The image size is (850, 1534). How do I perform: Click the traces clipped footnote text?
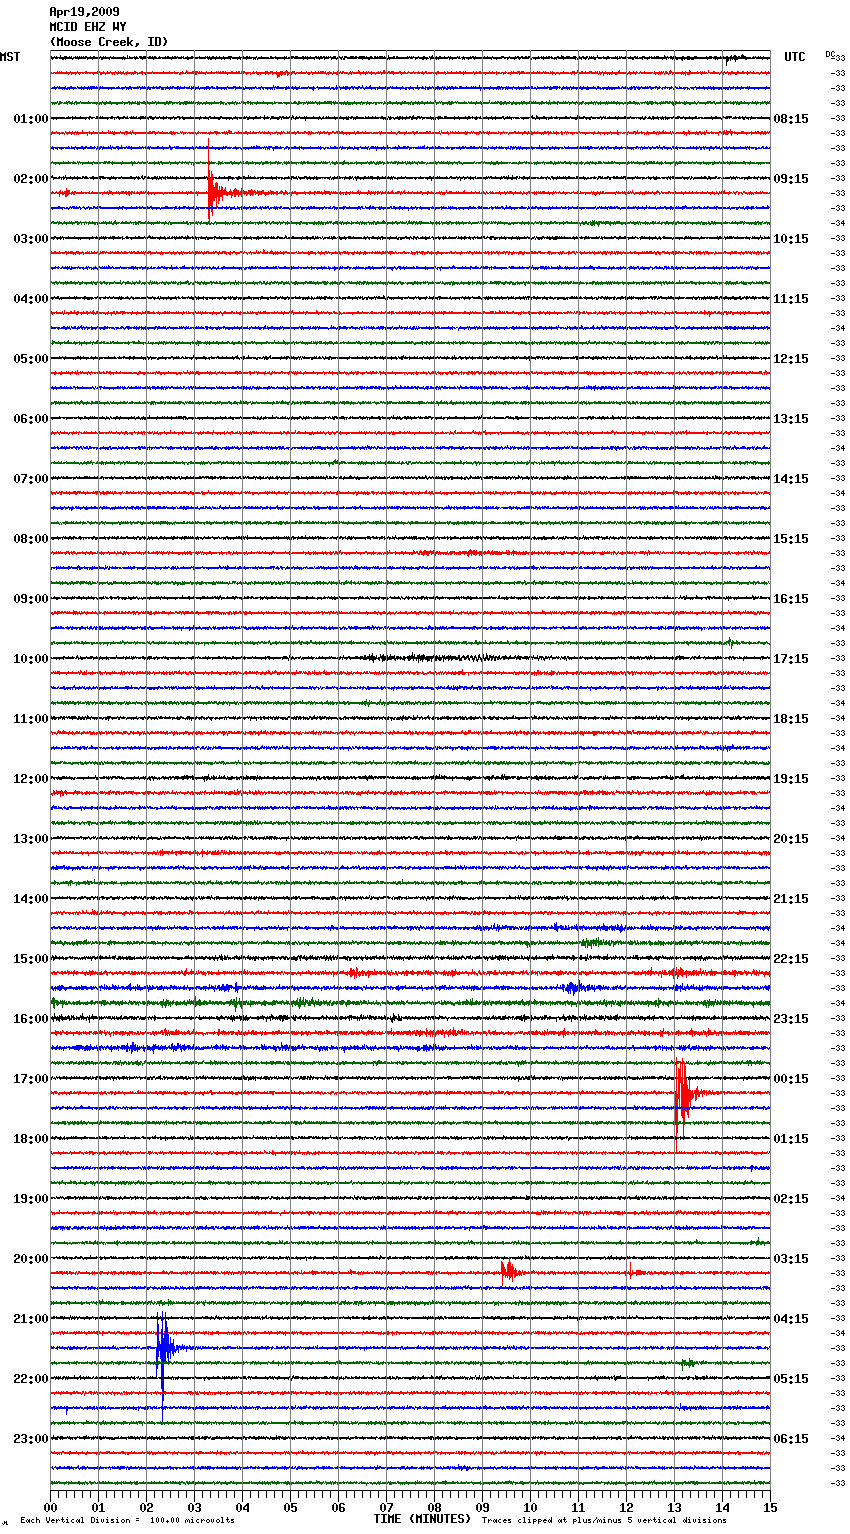pos(604,1520)
